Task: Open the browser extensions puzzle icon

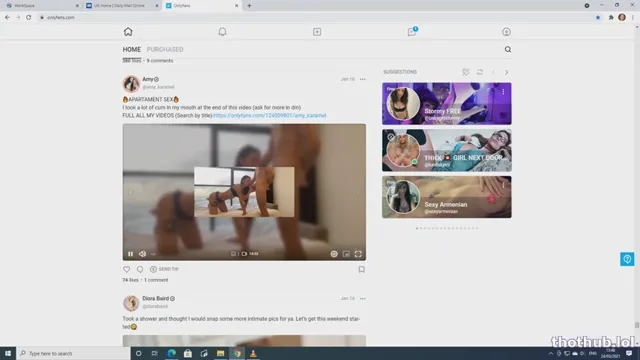Action: pos(611,18)
